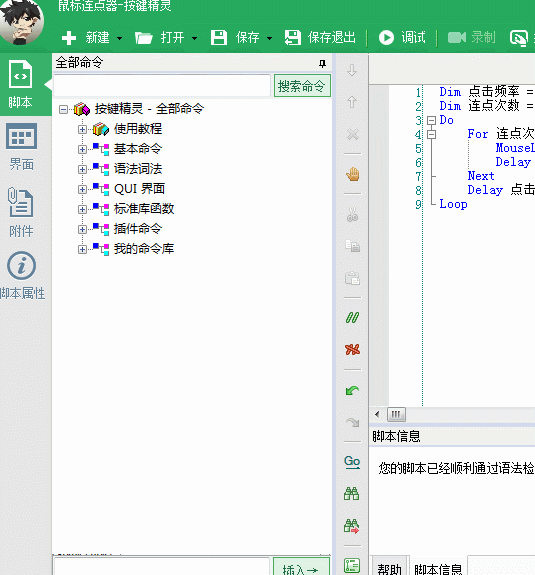
Task: Select 标准库函数 in command tree
Action: pyautogui.click(x=144, y=209)
